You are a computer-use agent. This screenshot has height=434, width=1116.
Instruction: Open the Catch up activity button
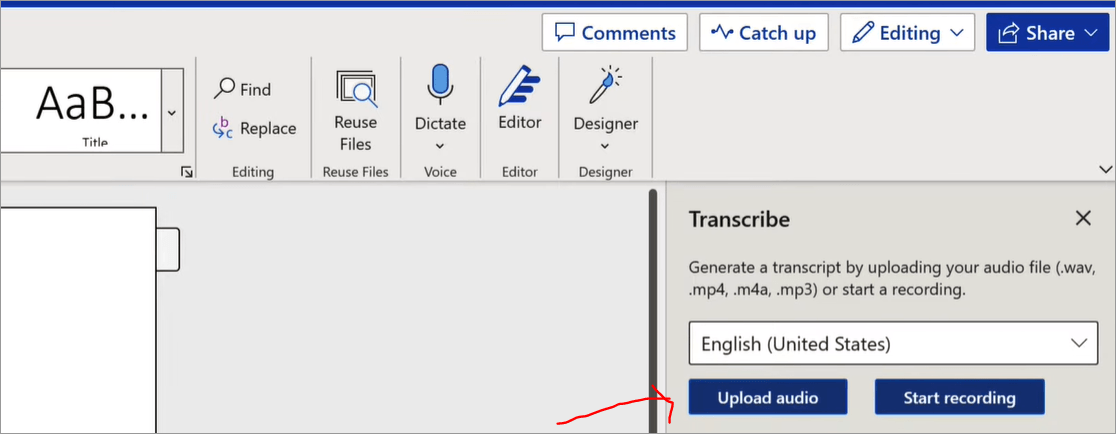(x=764, y=33)
